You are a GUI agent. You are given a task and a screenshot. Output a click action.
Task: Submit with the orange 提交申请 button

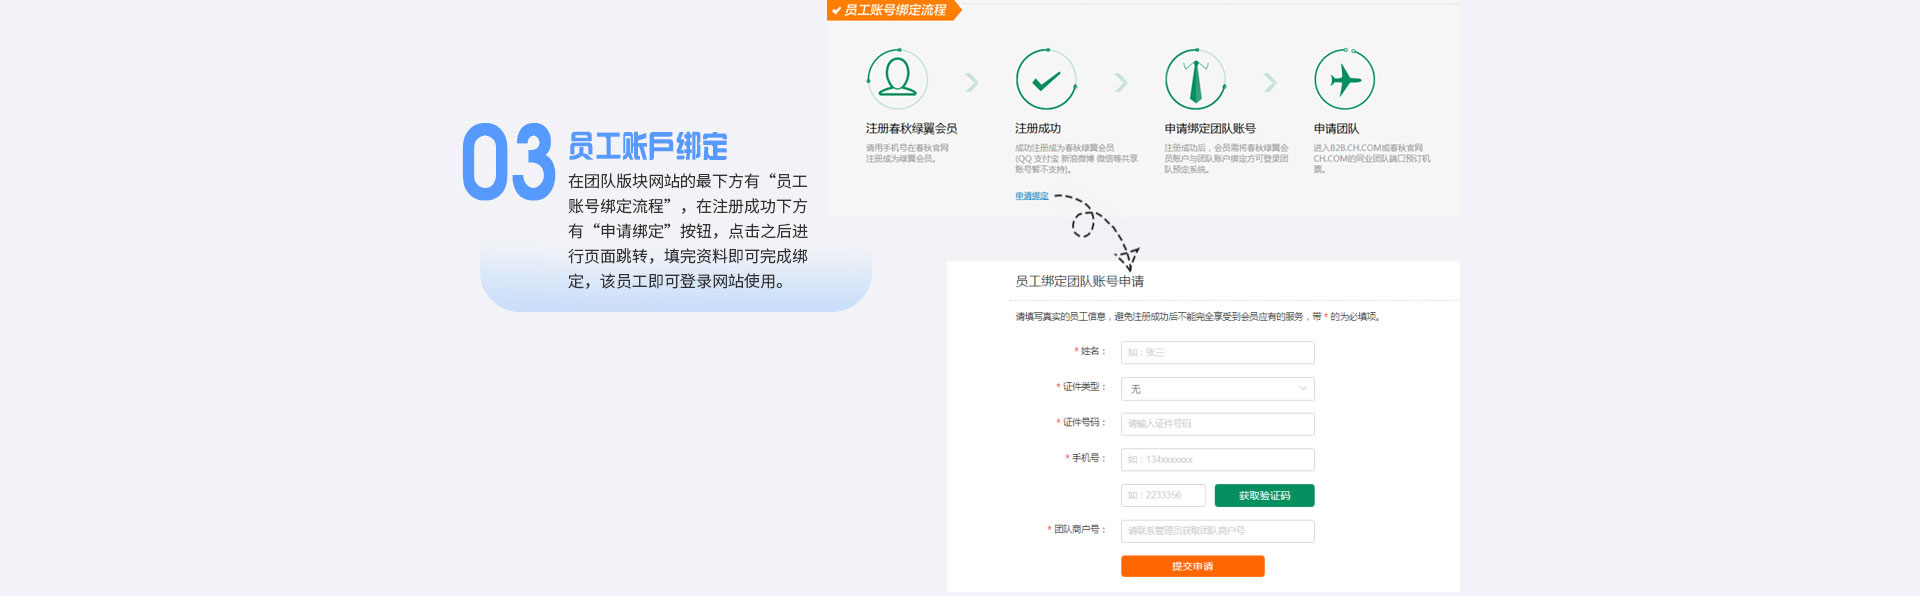(x=1192, y=567)
